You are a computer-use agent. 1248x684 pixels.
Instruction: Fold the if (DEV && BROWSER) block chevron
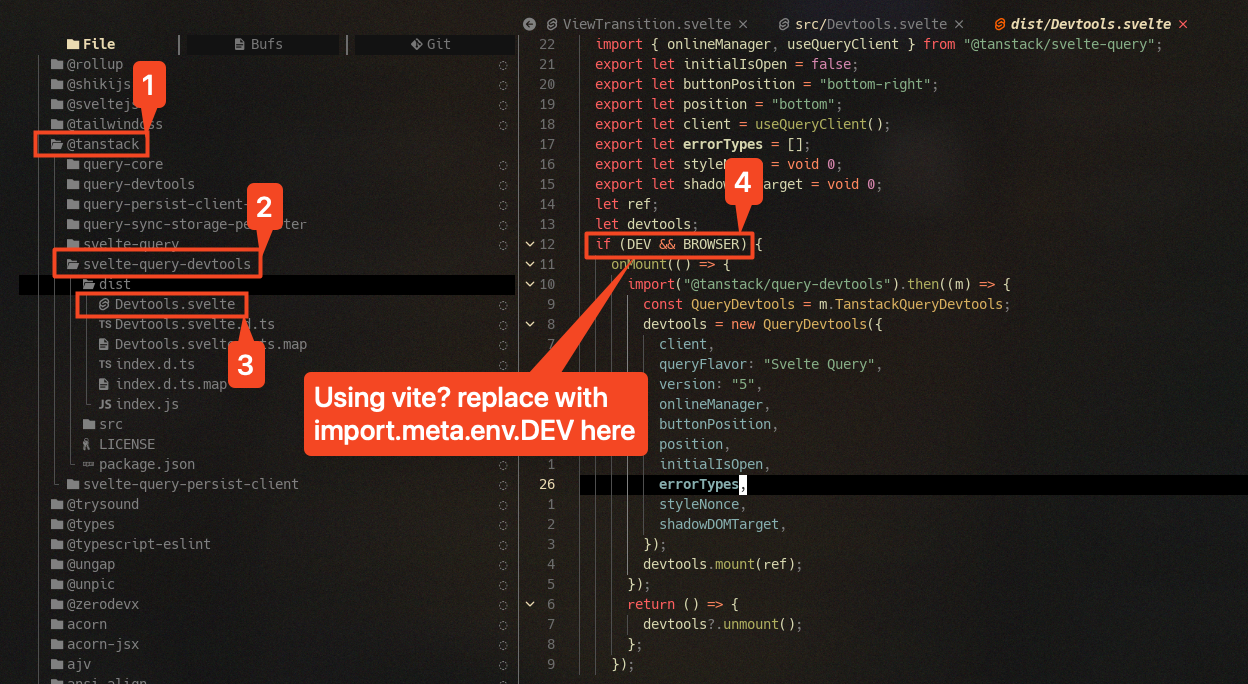click(x=530, y=244)
